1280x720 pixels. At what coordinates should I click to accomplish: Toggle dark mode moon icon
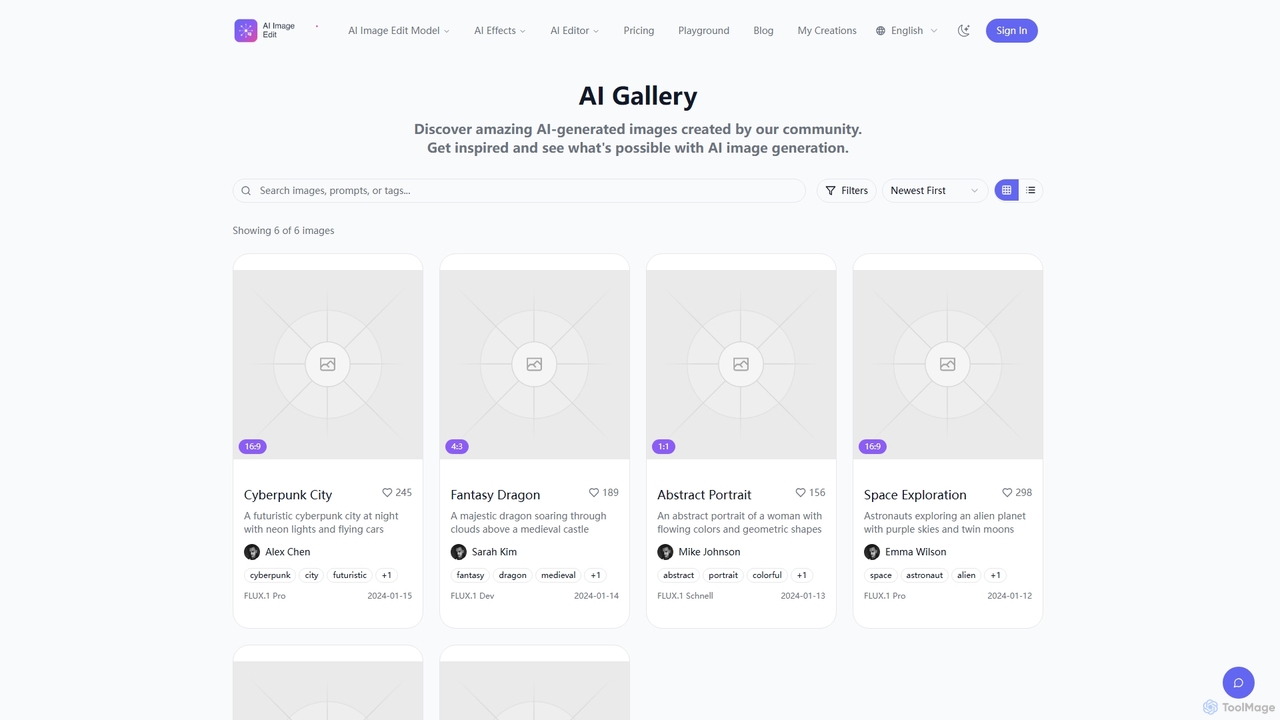click(x=964, y=31)
